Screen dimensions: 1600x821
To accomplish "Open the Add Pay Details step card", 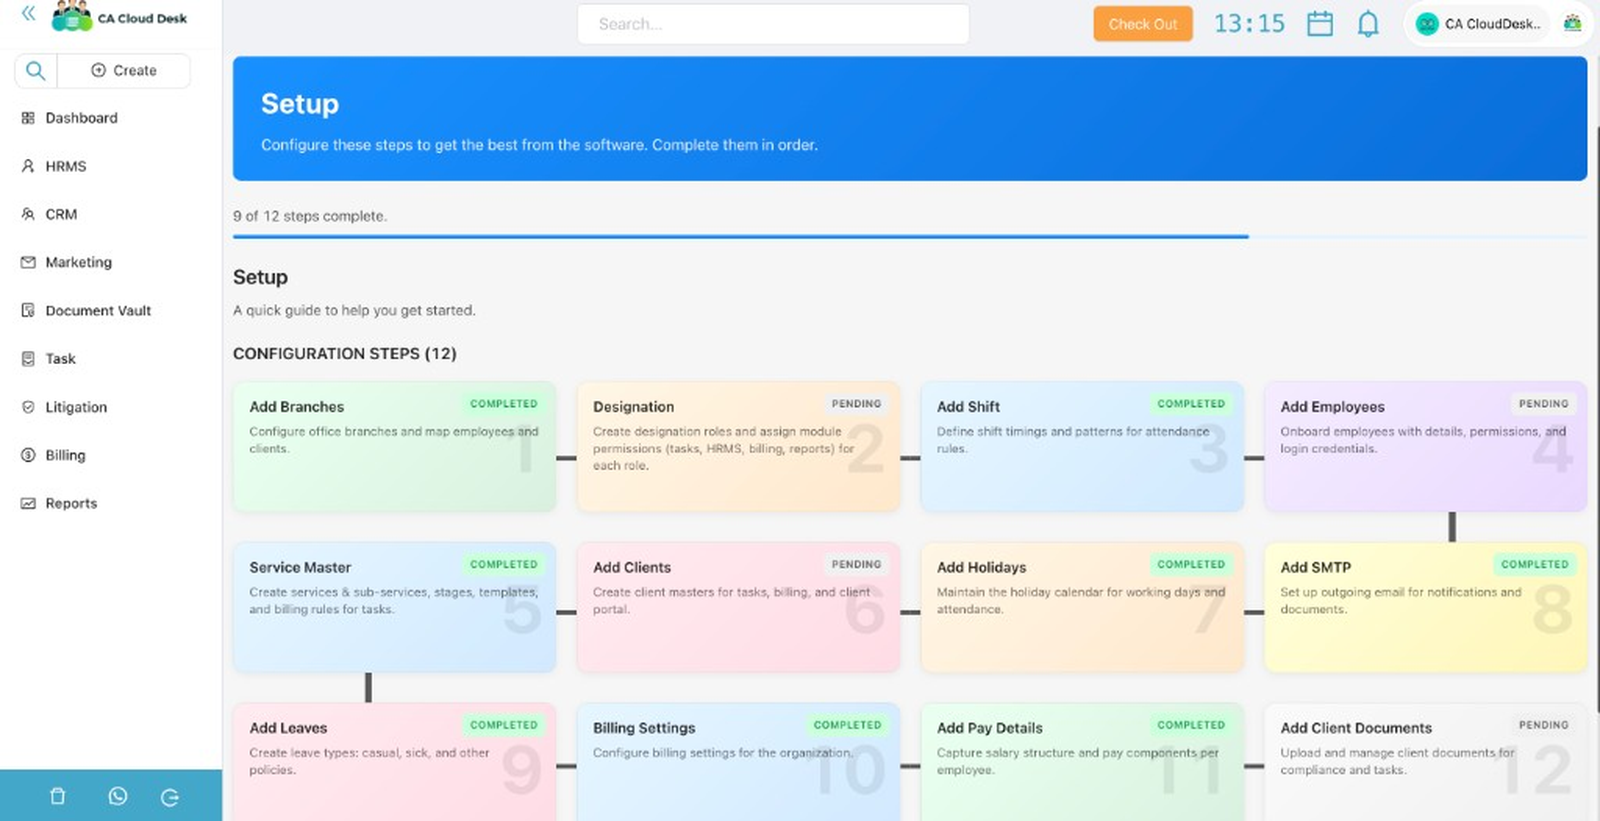I will 1082,762.
